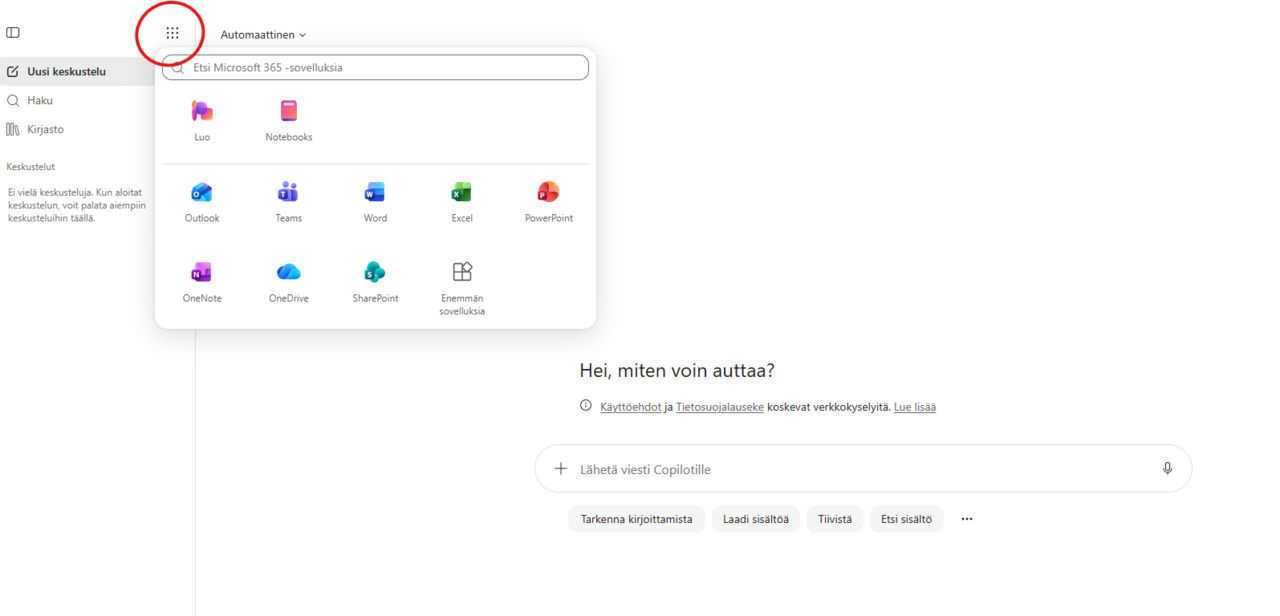Click the microphone icon in message box

pos(1167,469)
